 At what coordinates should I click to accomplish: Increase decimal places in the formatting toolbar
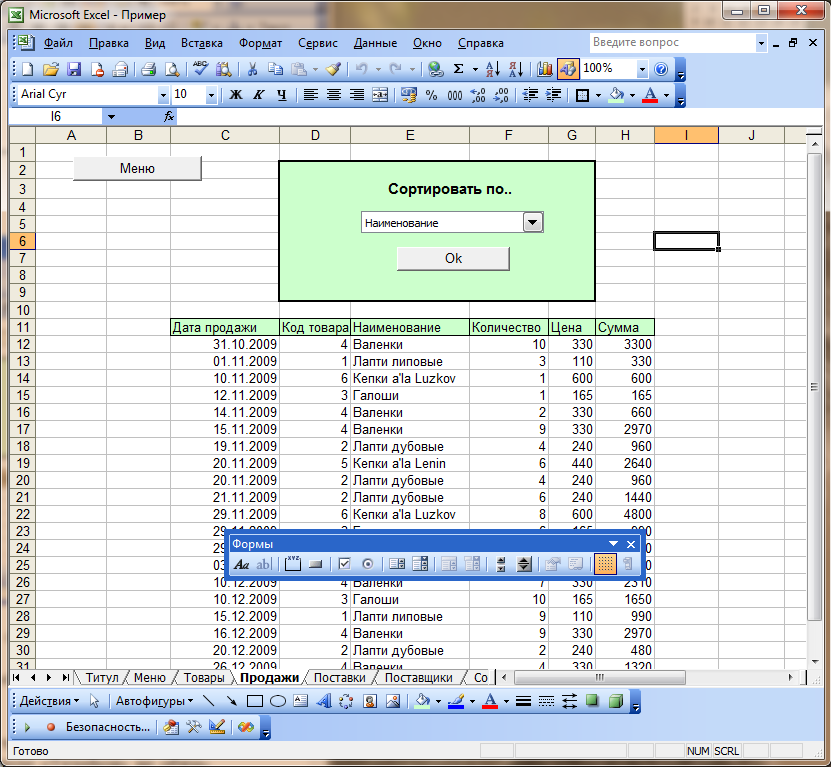pyautogui.click(x=478, y=95)
